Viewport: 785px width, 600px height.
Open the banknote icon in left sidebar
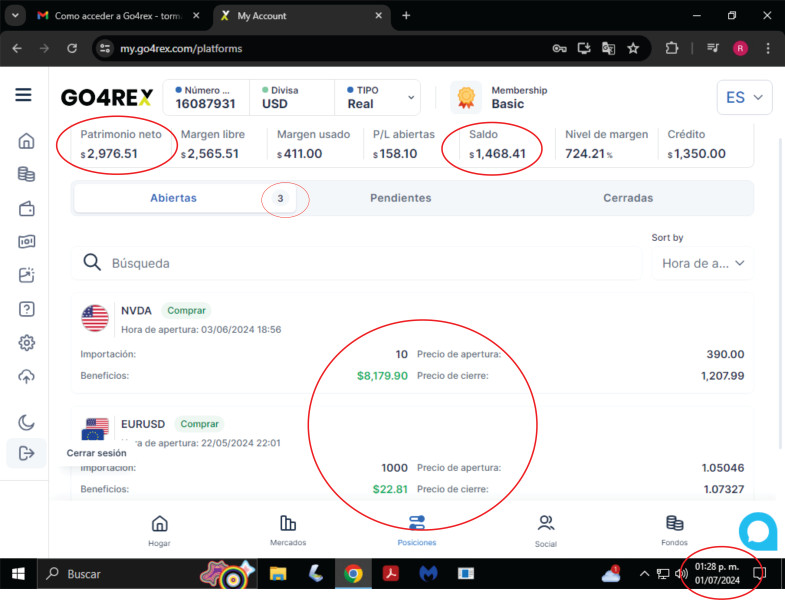click(x=26, y=241)
